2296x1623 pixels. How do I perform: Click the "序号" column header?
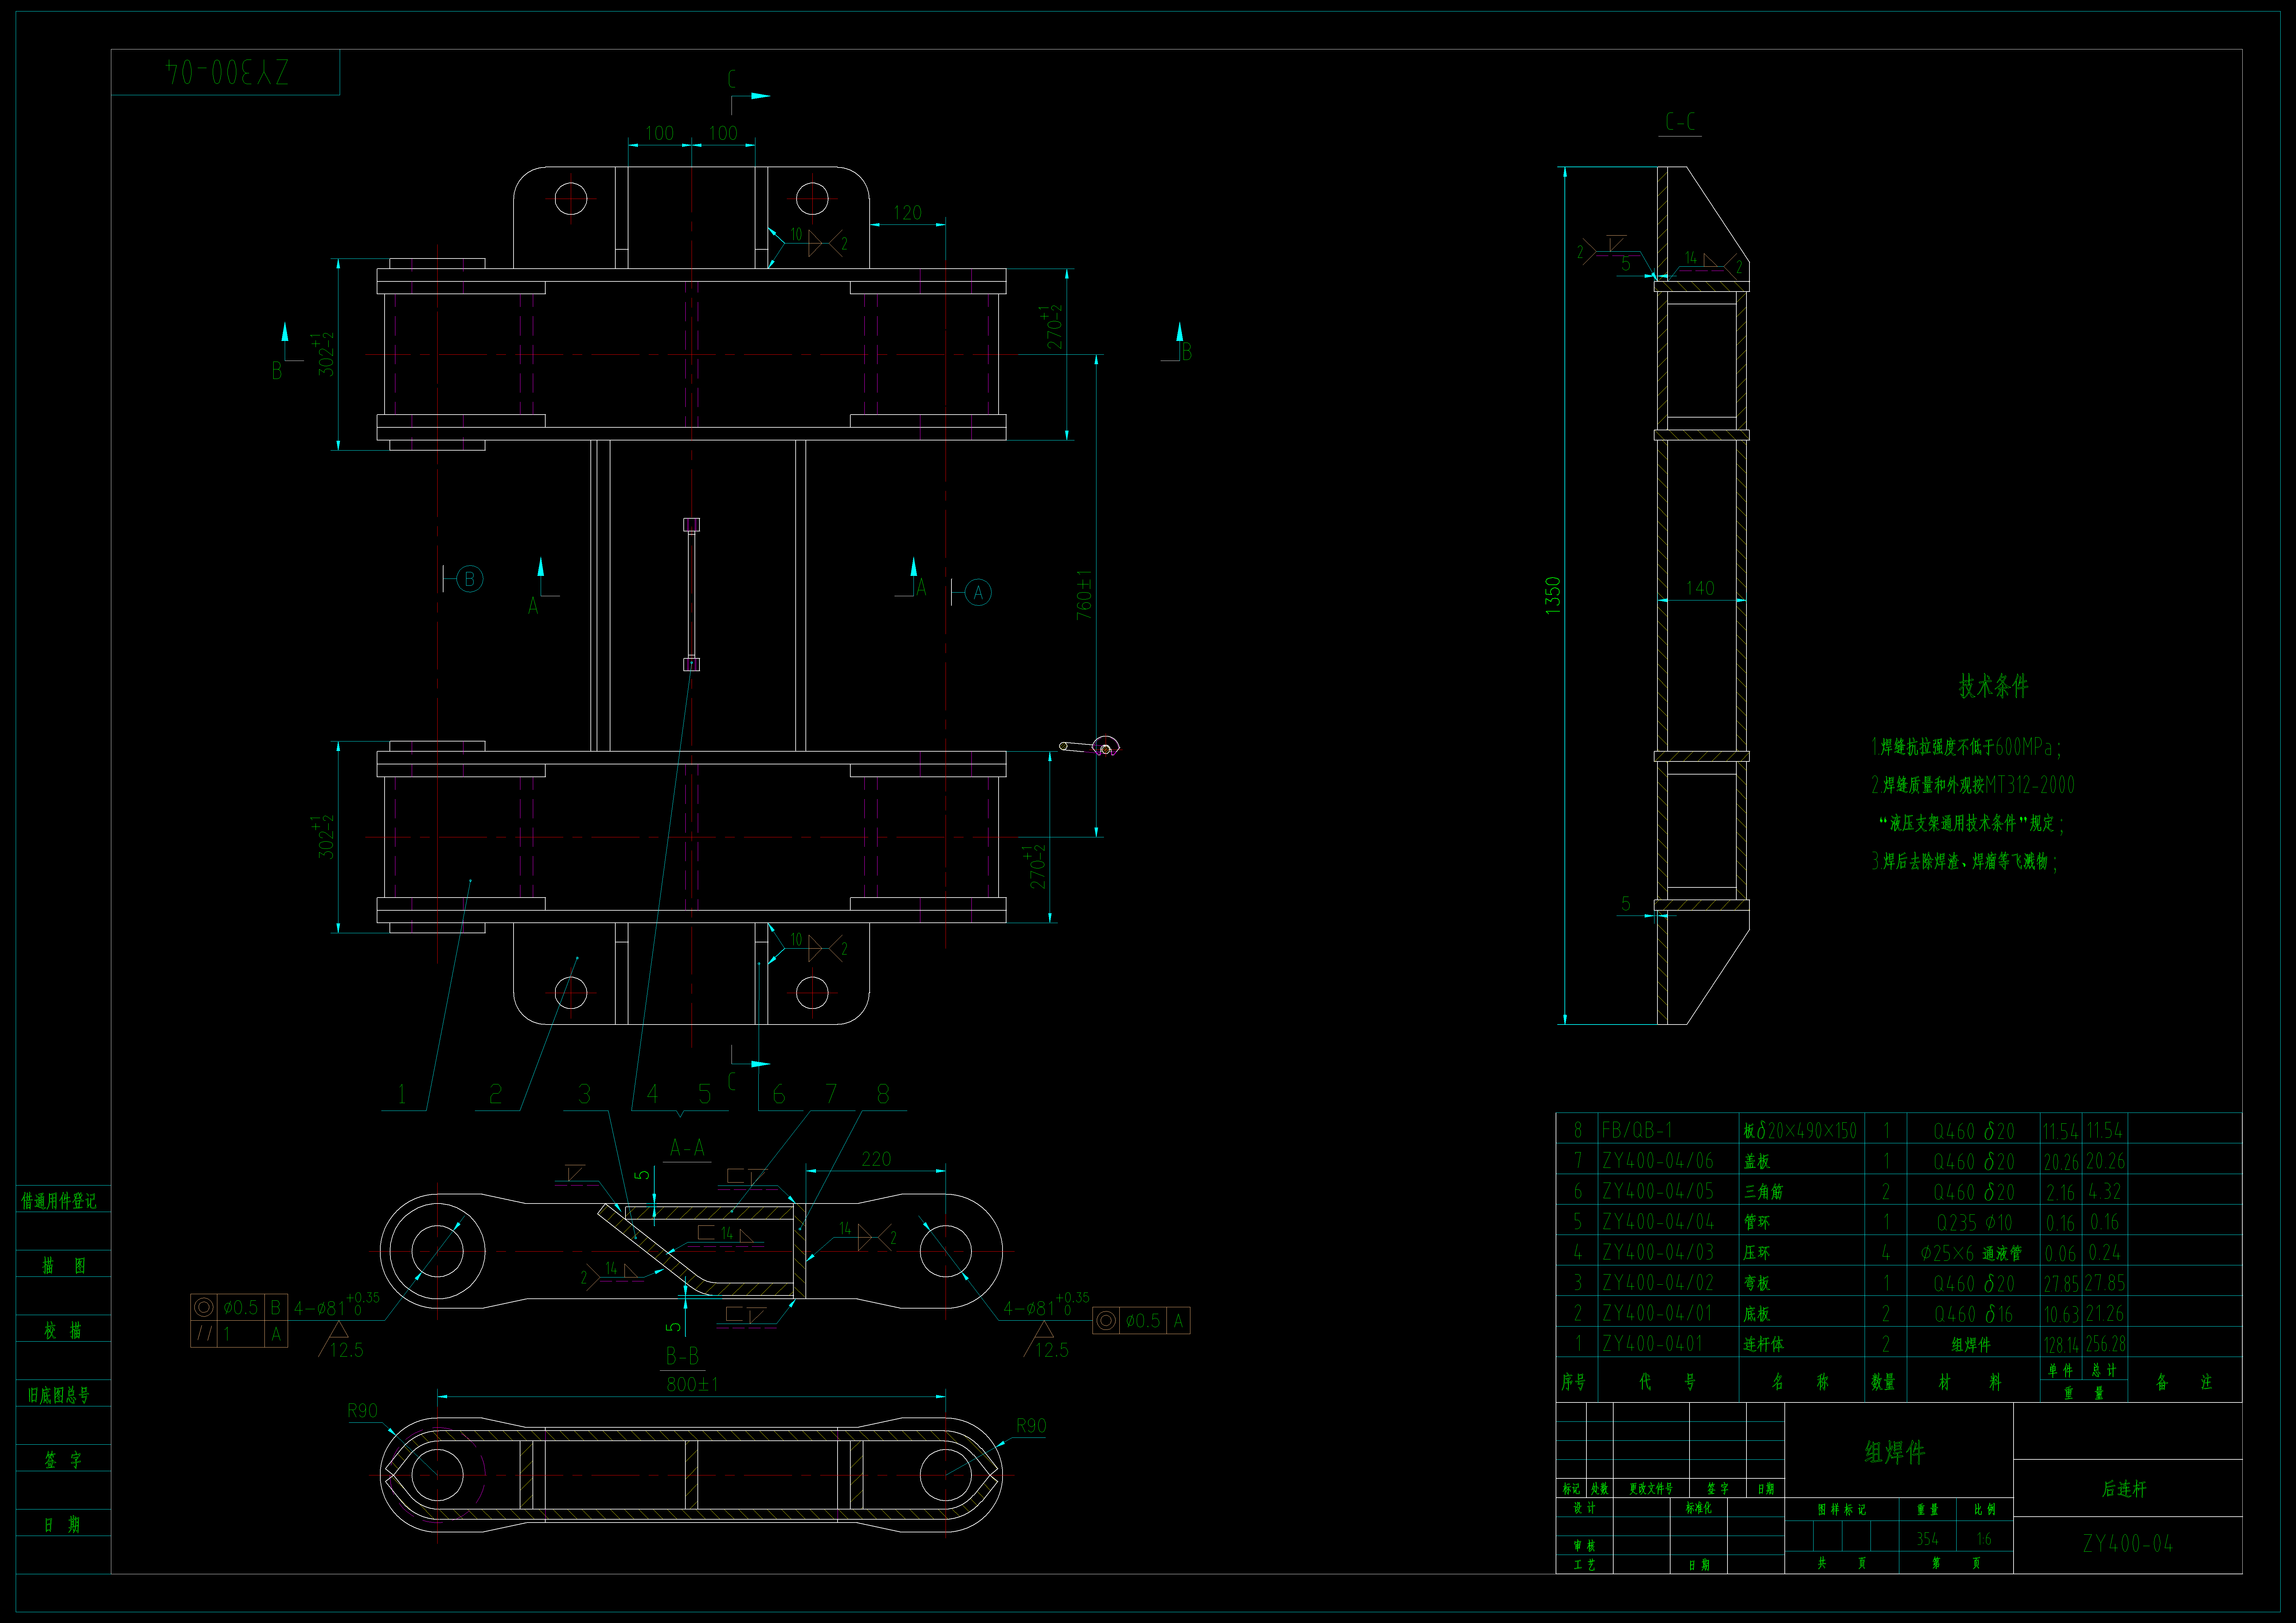click(1574, 1382)
